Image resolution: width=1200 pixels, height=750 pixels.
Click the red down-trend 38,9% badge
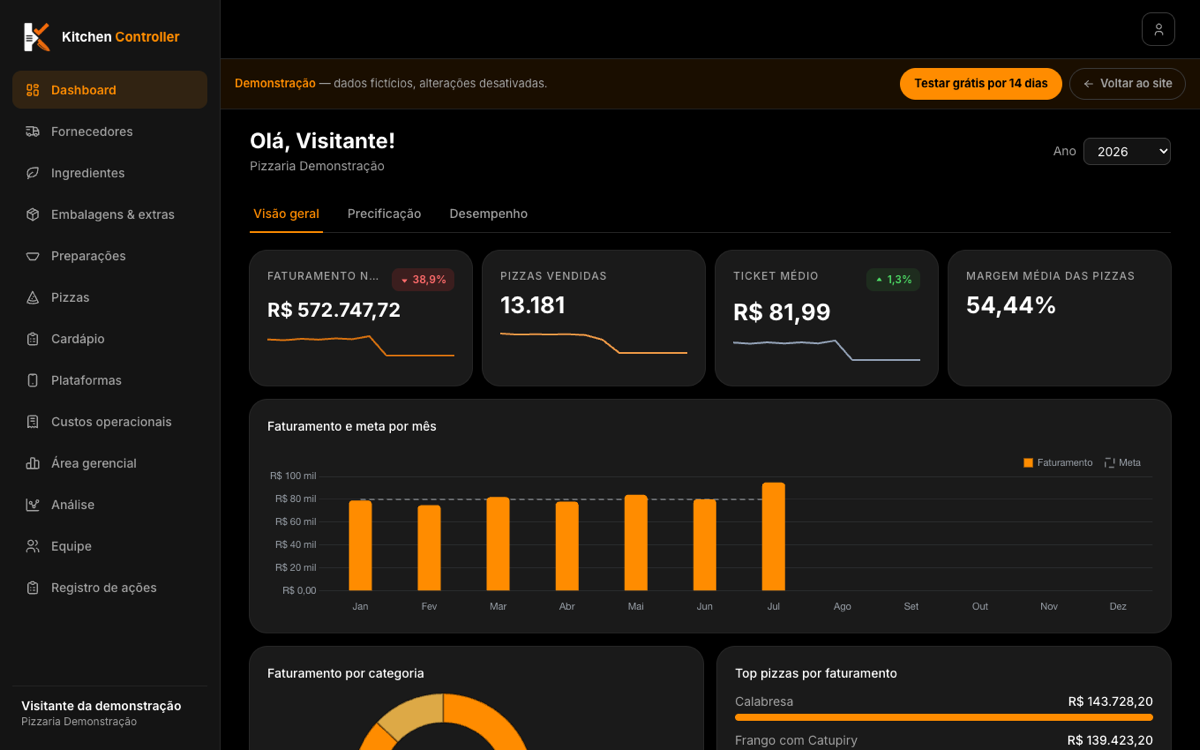pos(423,280)
